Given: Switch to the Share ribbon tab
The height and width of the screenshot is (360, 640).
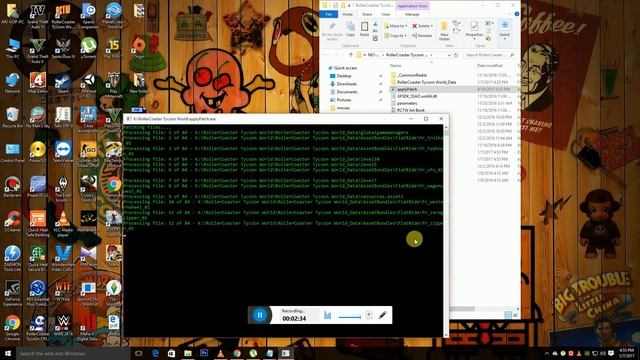Looking at the screenshot, I should point(367,14).
